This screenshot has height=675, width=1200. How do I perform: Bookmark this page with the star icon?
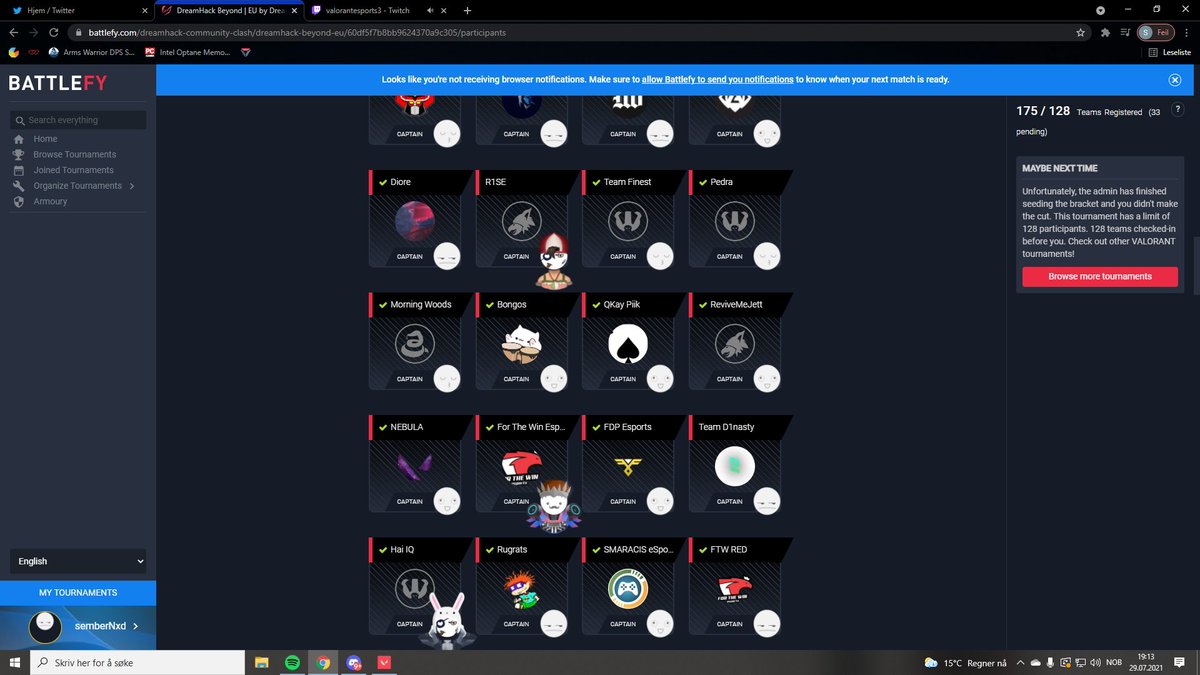(1080, 32)
